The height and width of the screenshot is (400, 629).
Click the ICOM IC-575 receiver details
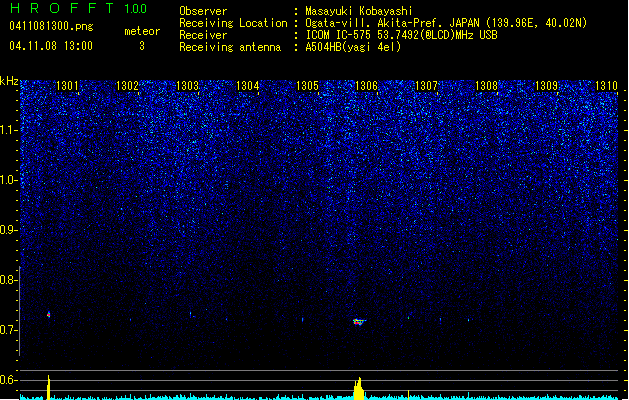[x=401, y=35]
